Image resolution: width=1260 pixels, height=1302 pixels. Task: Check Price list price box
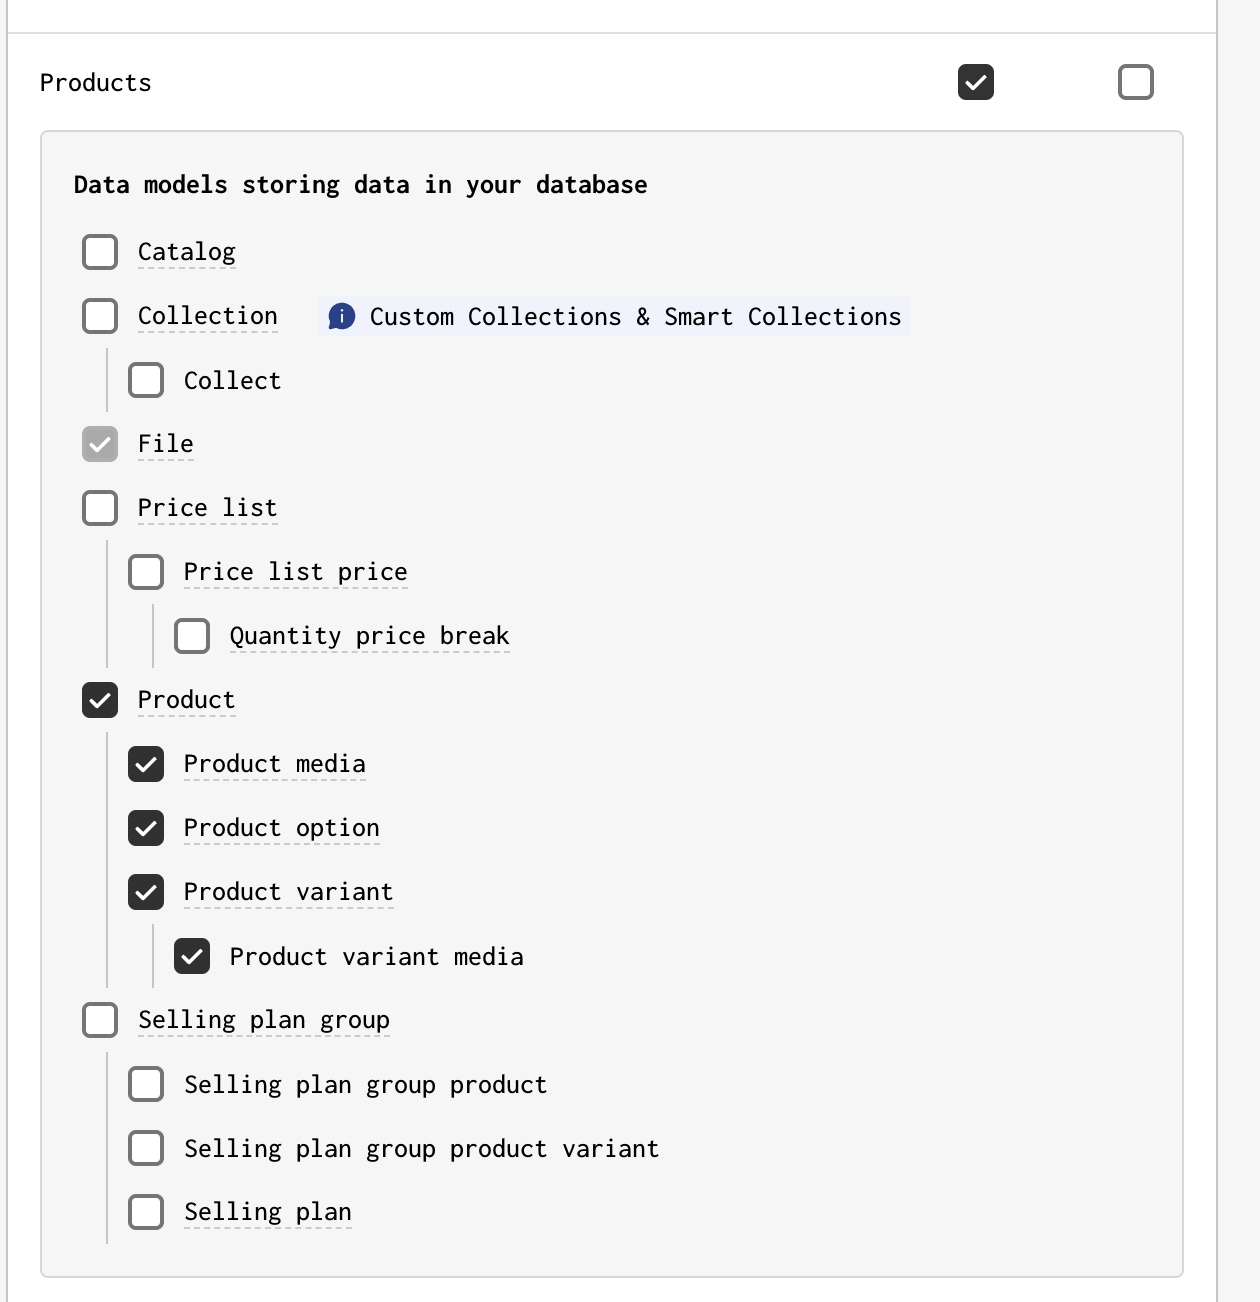pos(146,572)
